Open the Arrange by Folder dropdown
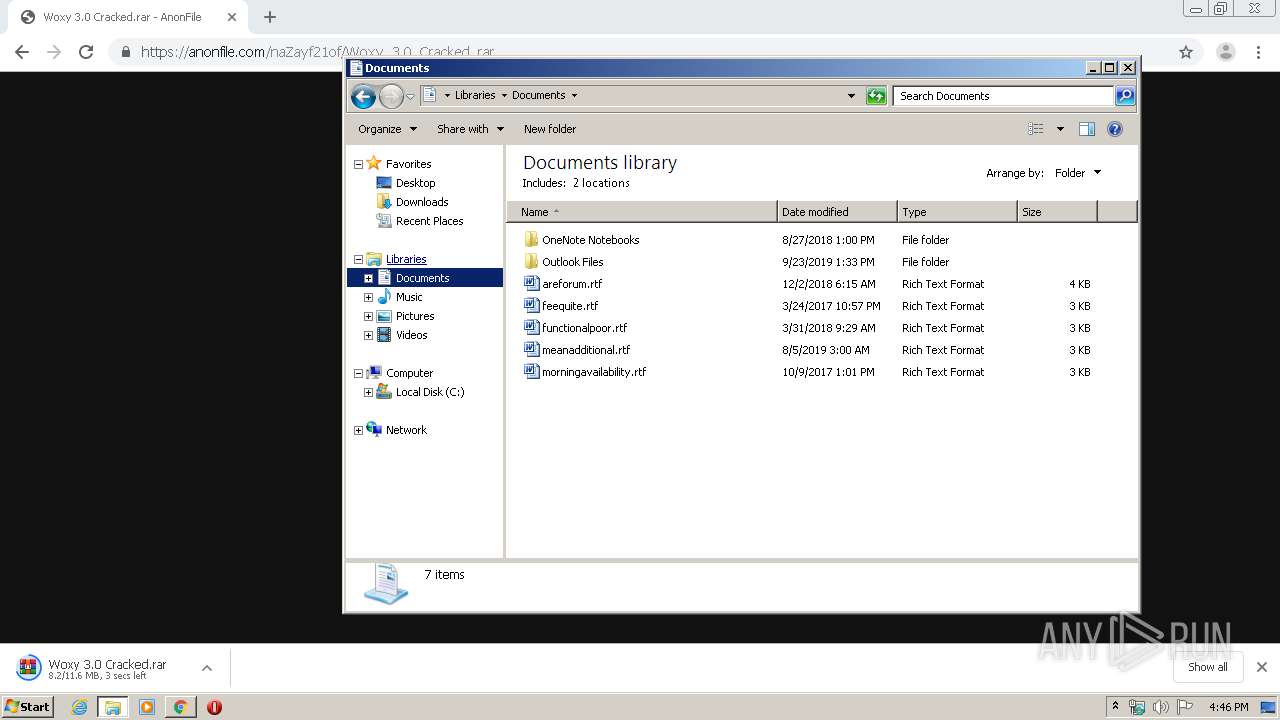Image resolution: width=1280 pixels, height=720 pixels. tap(1078, 173)
